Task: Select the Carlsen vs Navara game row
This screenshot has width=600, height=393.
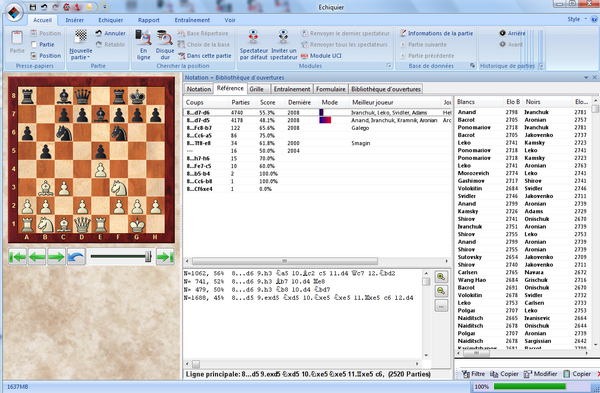Action: 522,272
